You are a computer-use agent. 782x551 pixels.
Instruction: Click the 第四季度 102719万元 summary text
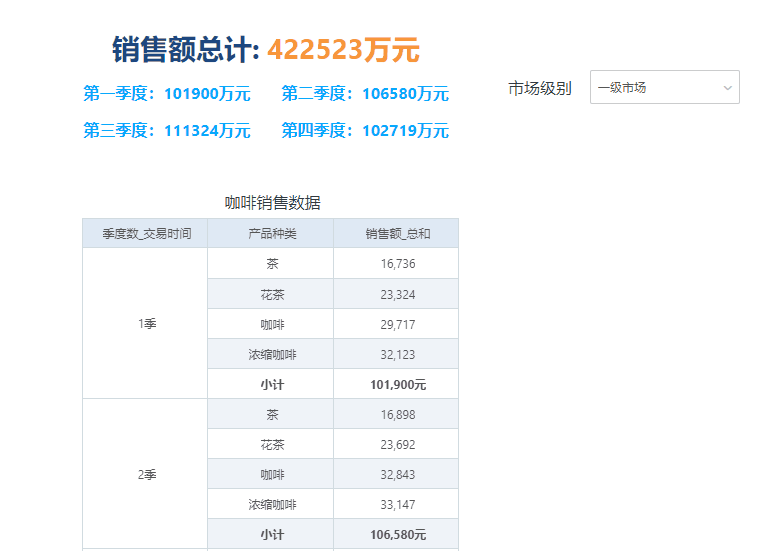tap(364, 131)
